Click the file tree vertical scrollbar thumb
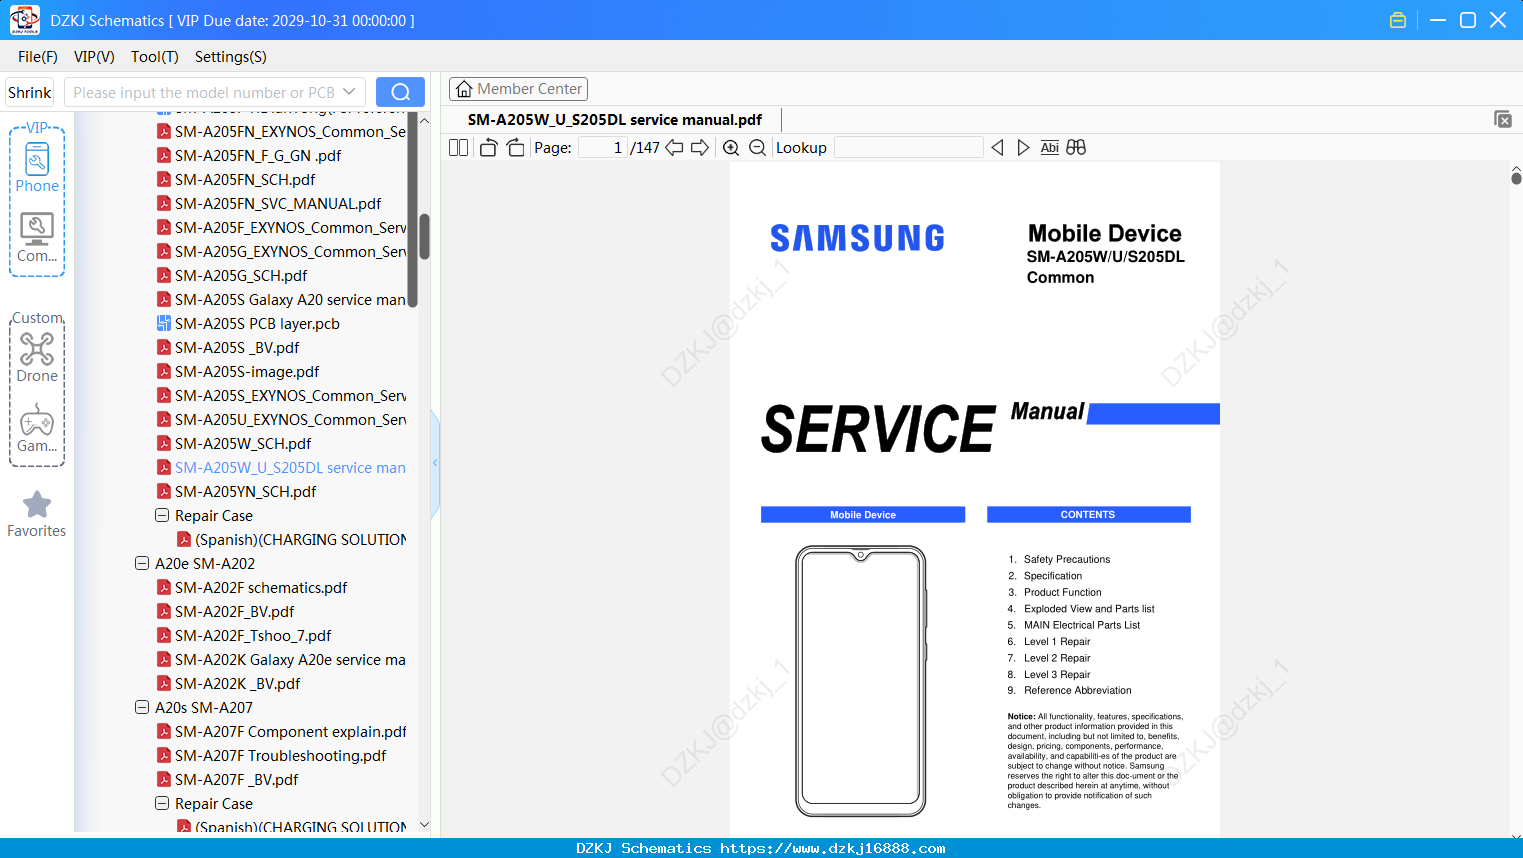This screenshot has height=858, width=1523. (424, 237)
